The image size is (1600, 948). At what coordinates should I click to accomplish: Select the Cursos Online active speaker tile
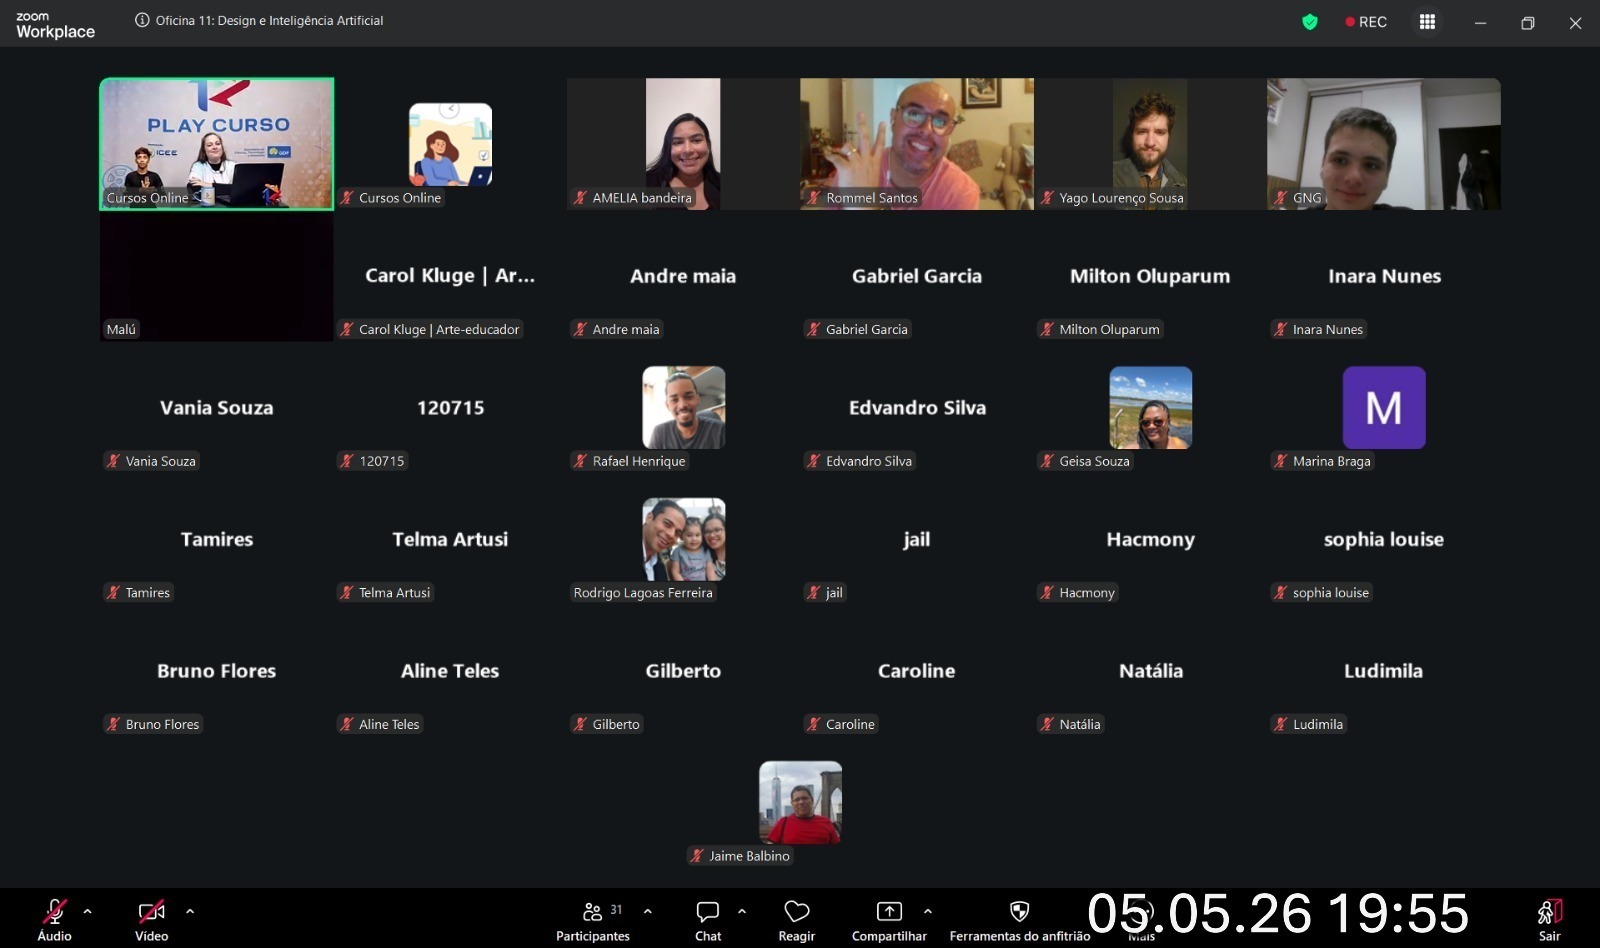click(x=217, y=144)
